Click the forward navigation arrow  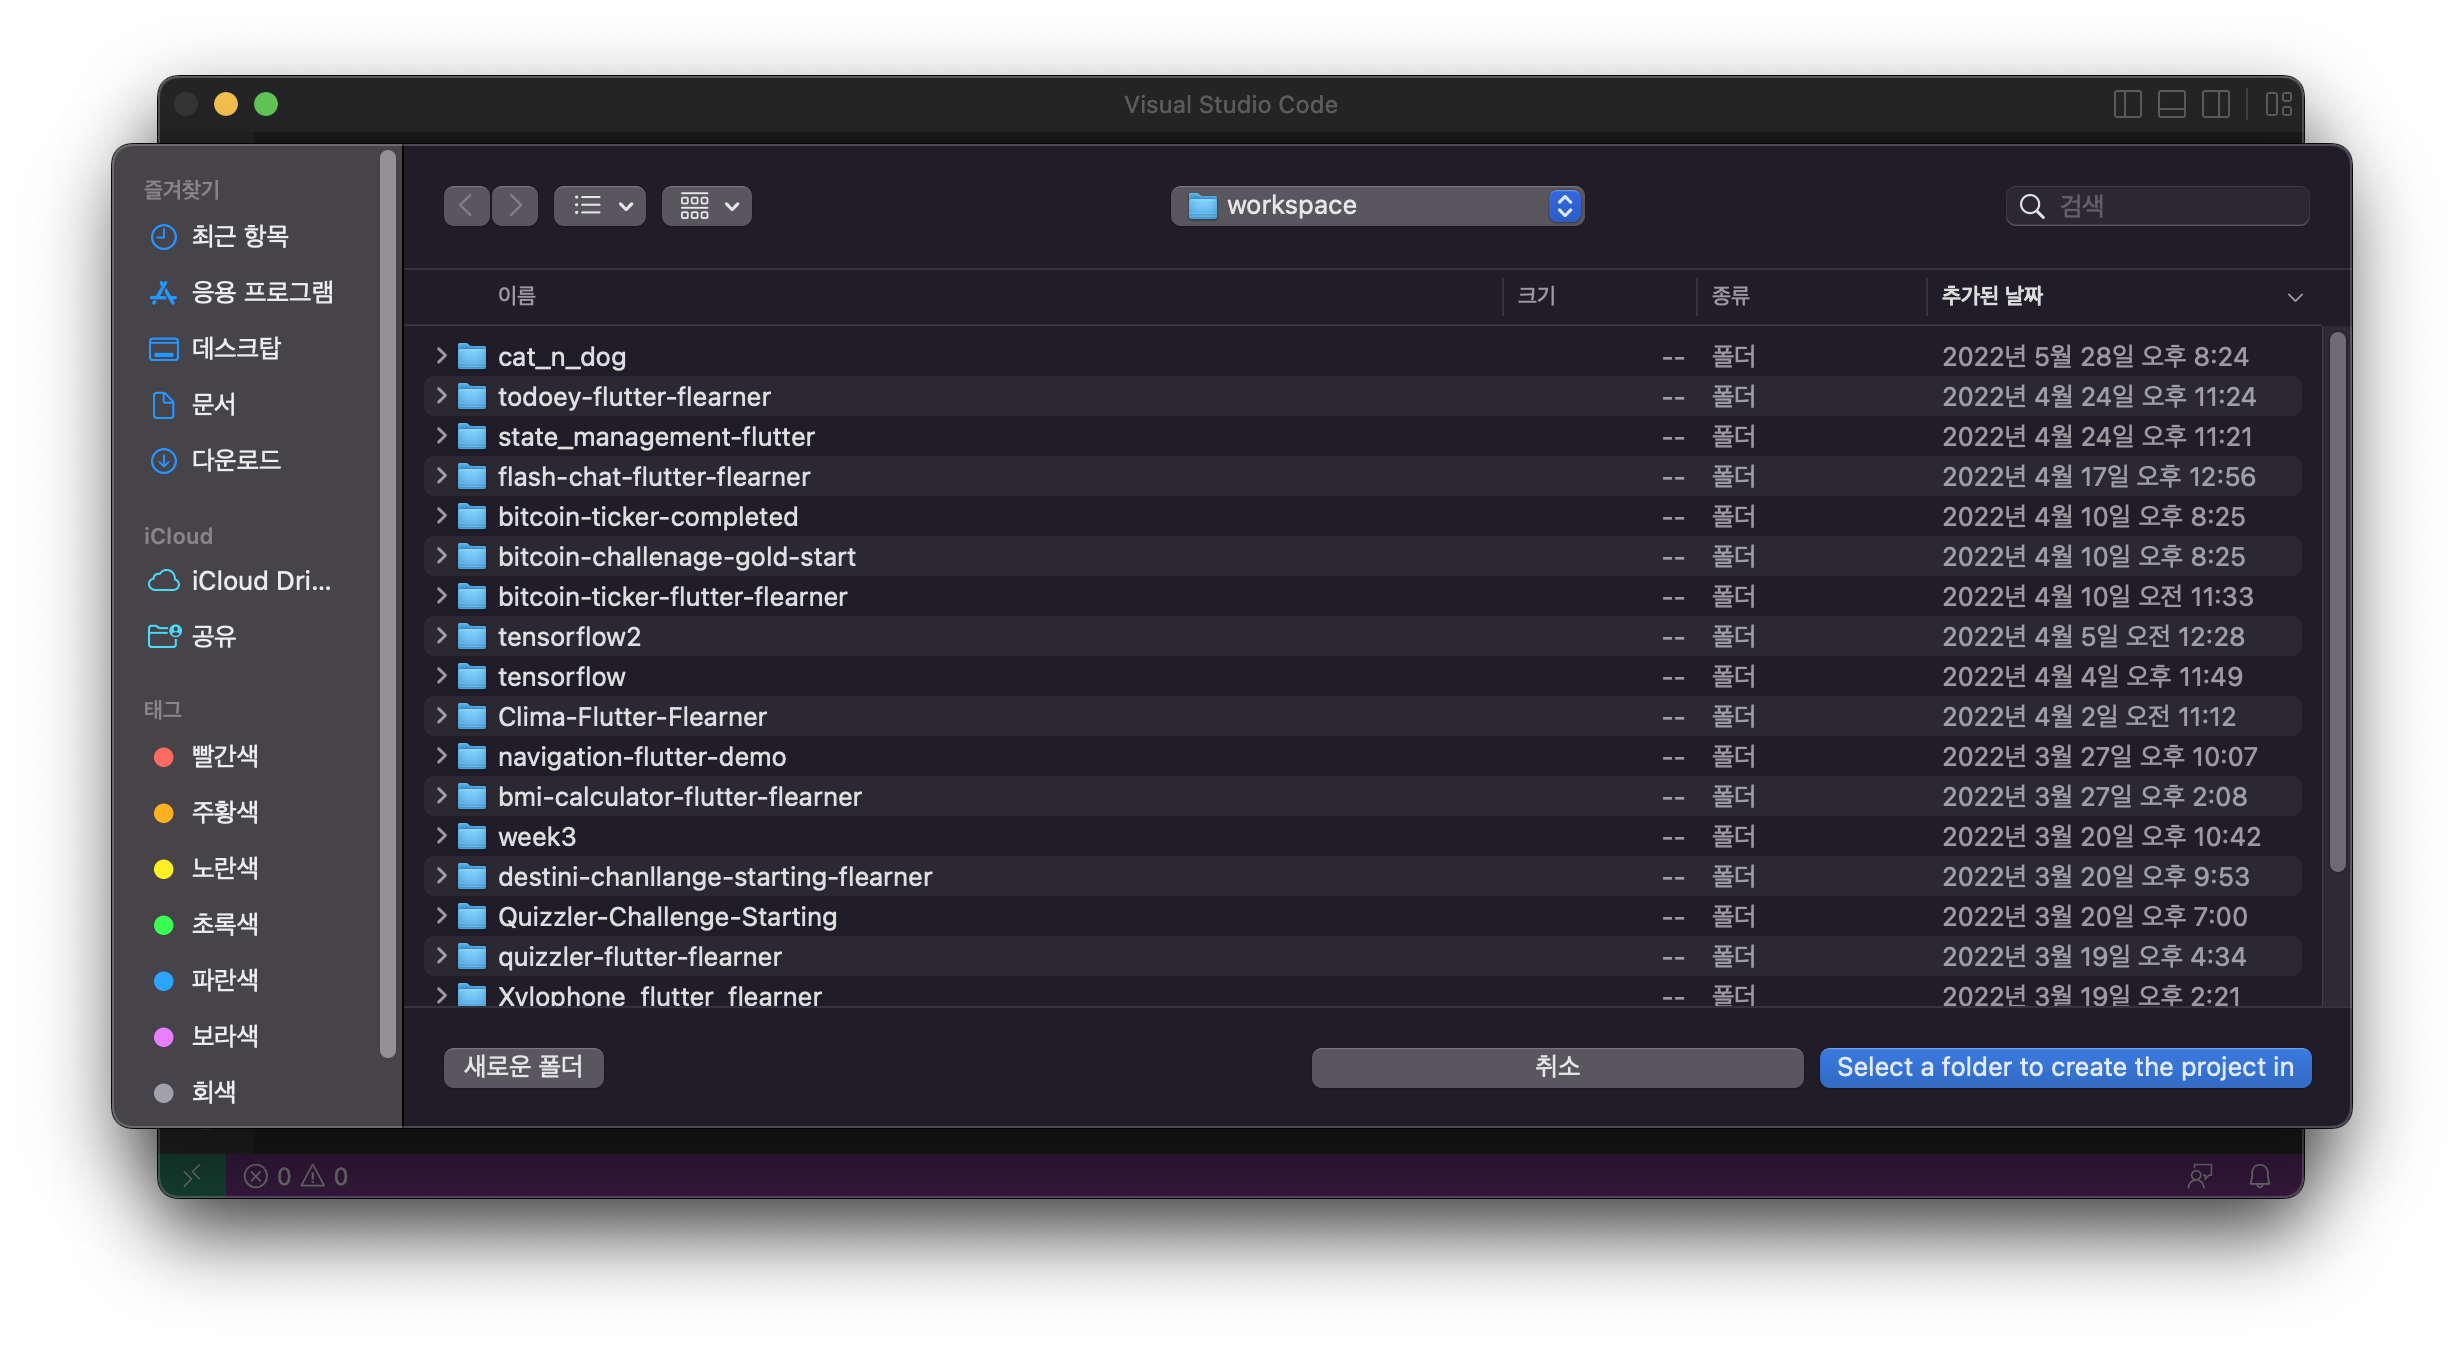coord(515,206)
